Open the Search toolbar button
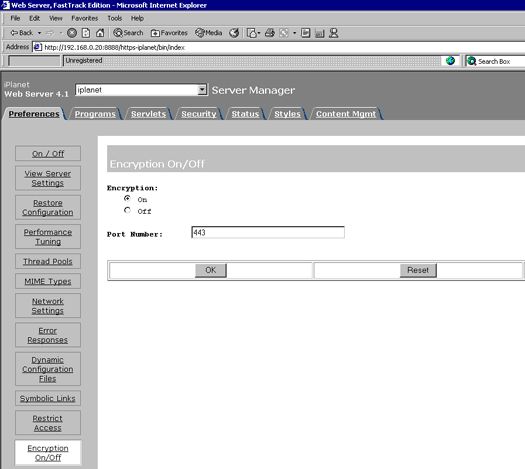The width and height of the screenshot is (525, 469). coord(128,33)
